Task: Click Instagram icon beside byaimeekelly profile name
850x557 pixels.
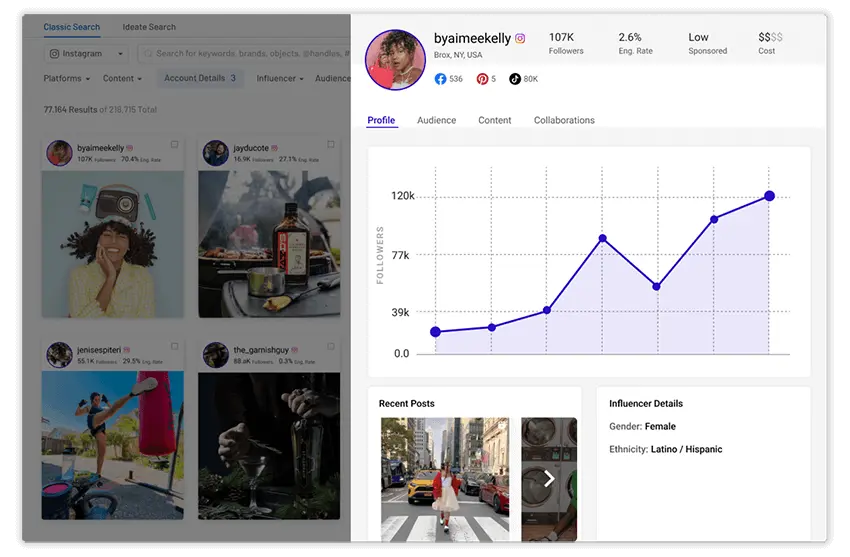Action: (x=520, y=39)
